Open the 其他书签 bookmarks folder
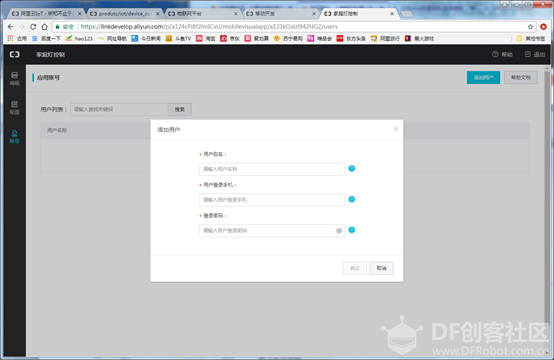 531,39
